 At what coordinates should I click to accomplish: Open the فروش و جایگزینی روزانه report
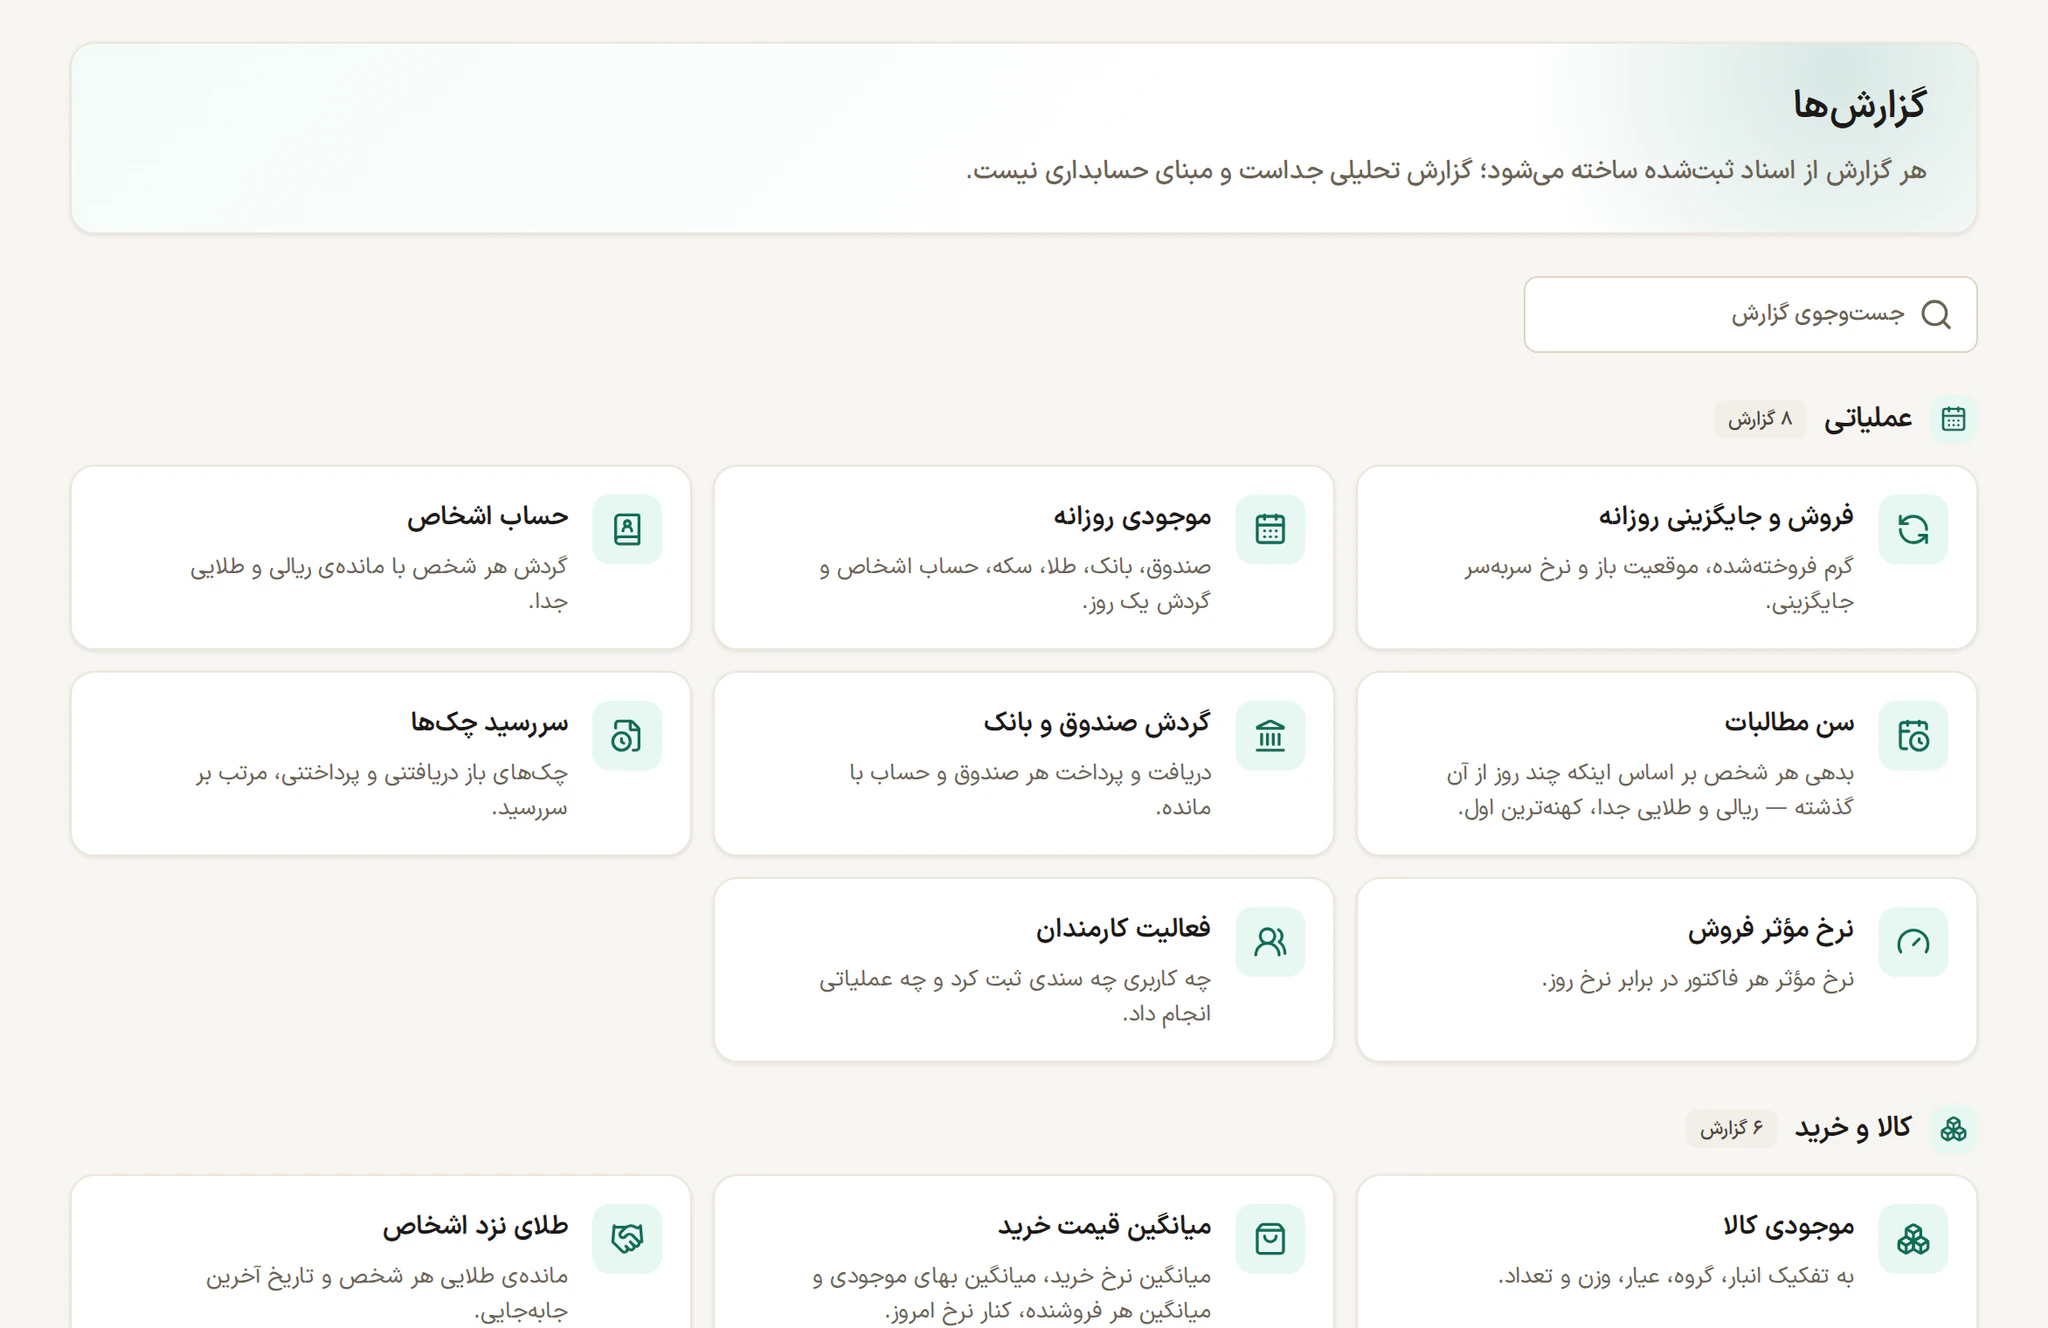pos(1726,516)
